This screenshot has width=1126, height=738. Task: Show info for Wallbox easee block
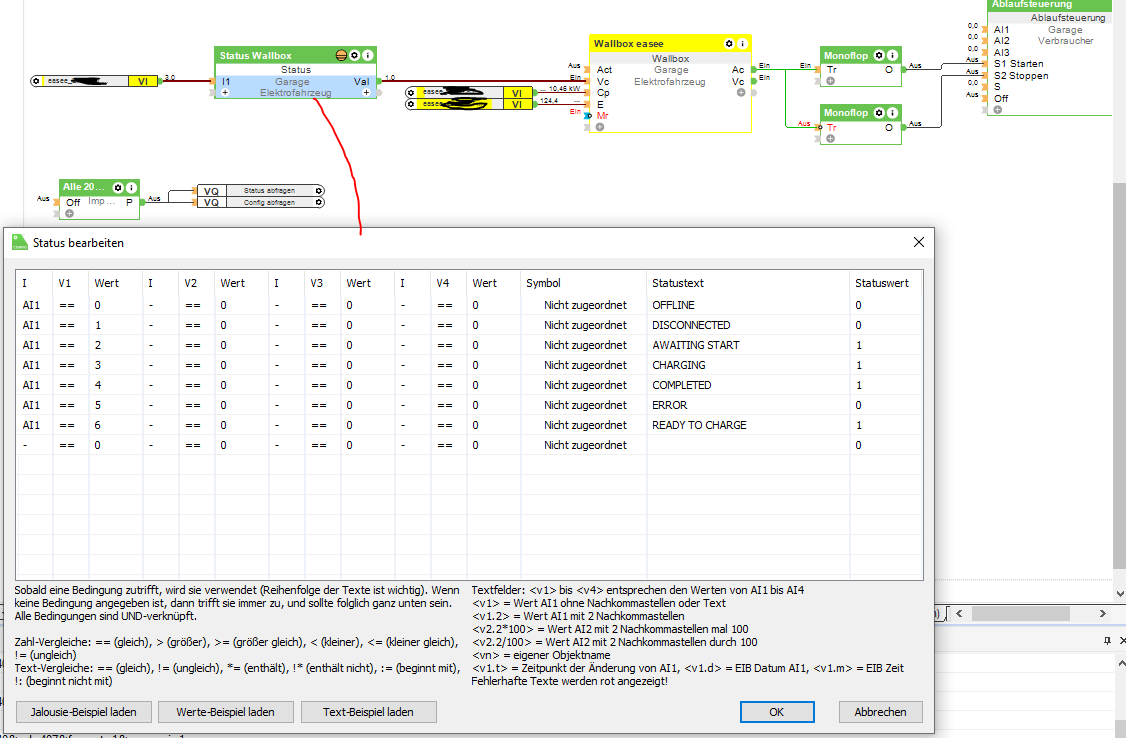(x=743, y=44)
